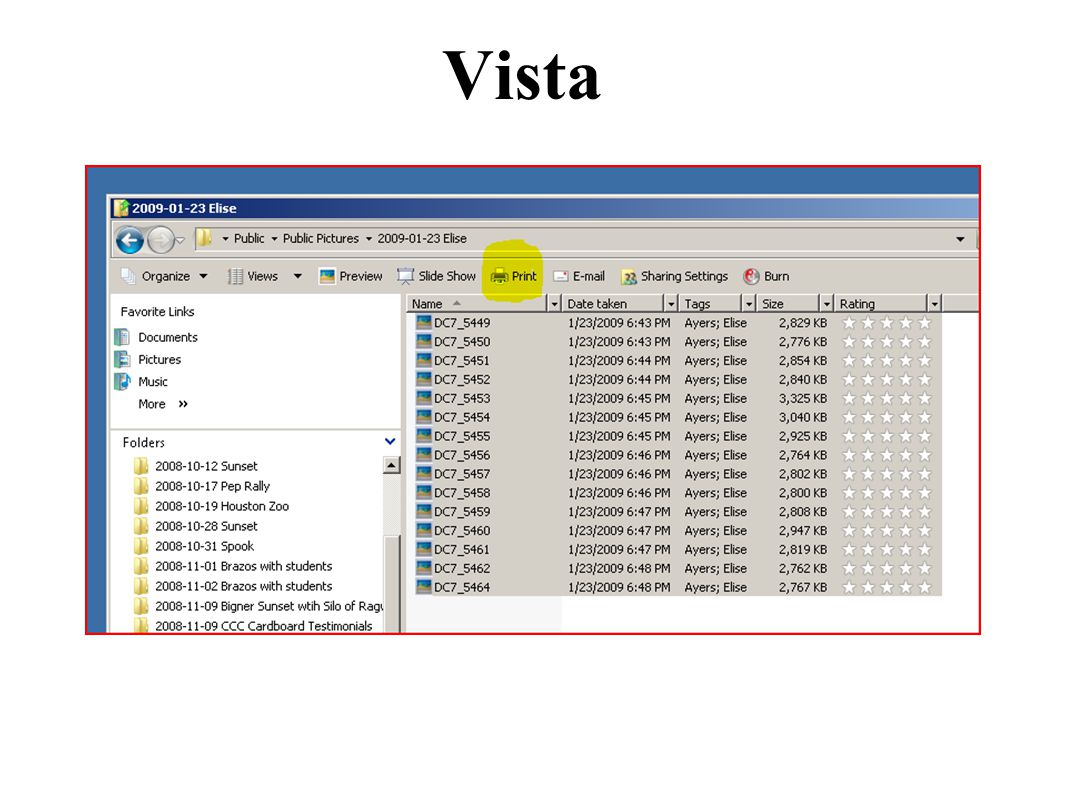Screen dimensions: 1066x800
Task: Click the Forward navigation arrow
Action: (x=160, y=240)
